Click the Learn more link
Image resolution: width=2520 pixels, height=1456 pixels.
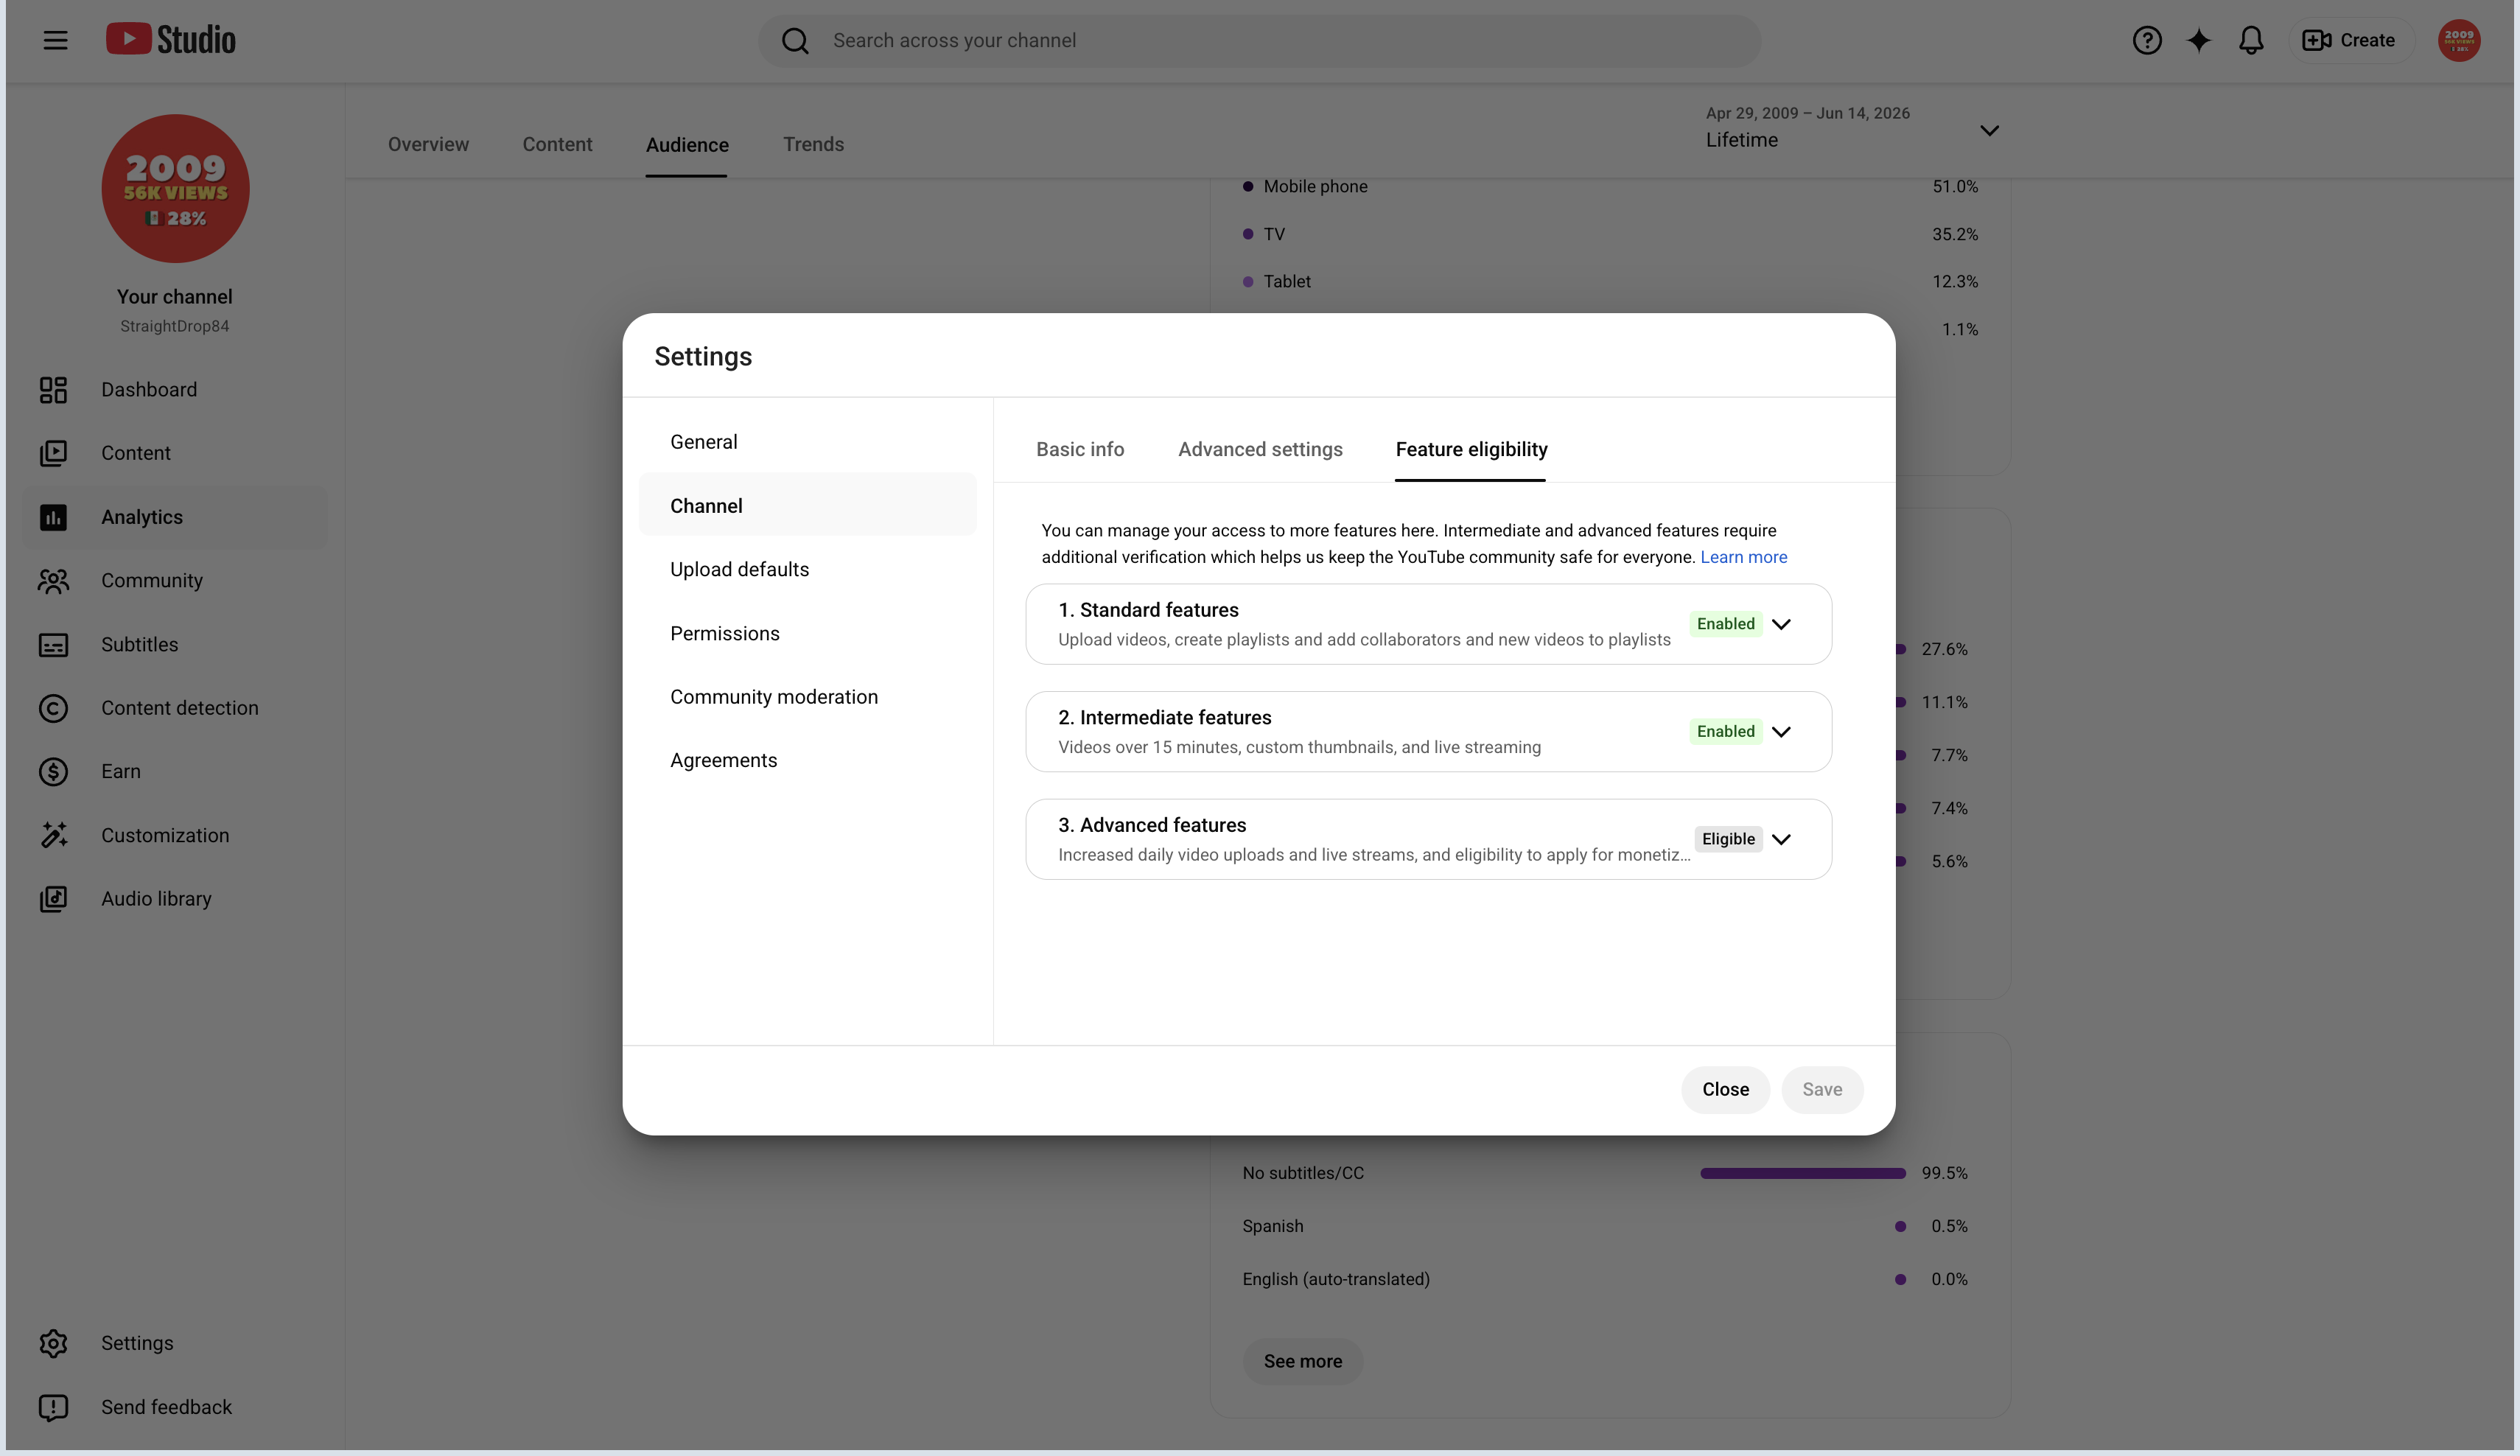pyautogui.click(x=1743, y=557)
